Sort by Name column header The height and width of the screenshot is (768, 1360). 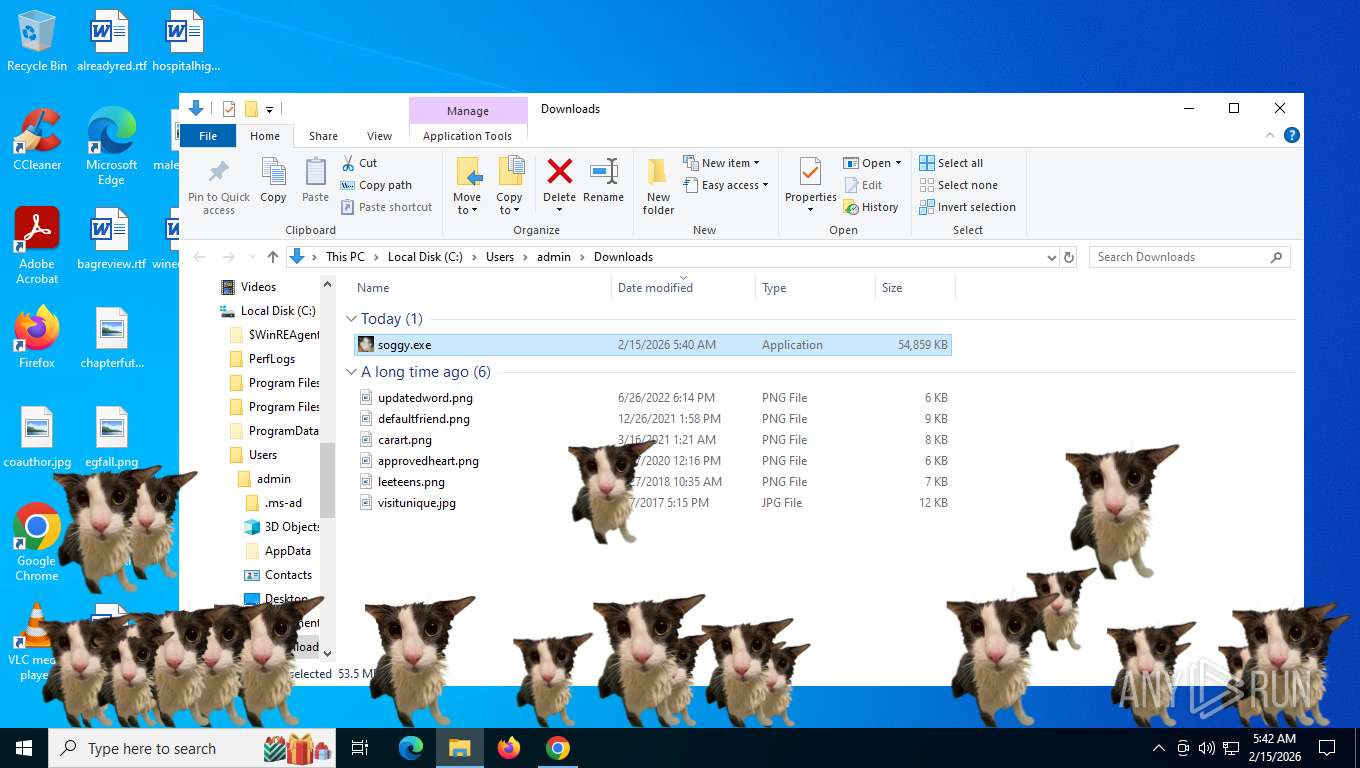480,288
